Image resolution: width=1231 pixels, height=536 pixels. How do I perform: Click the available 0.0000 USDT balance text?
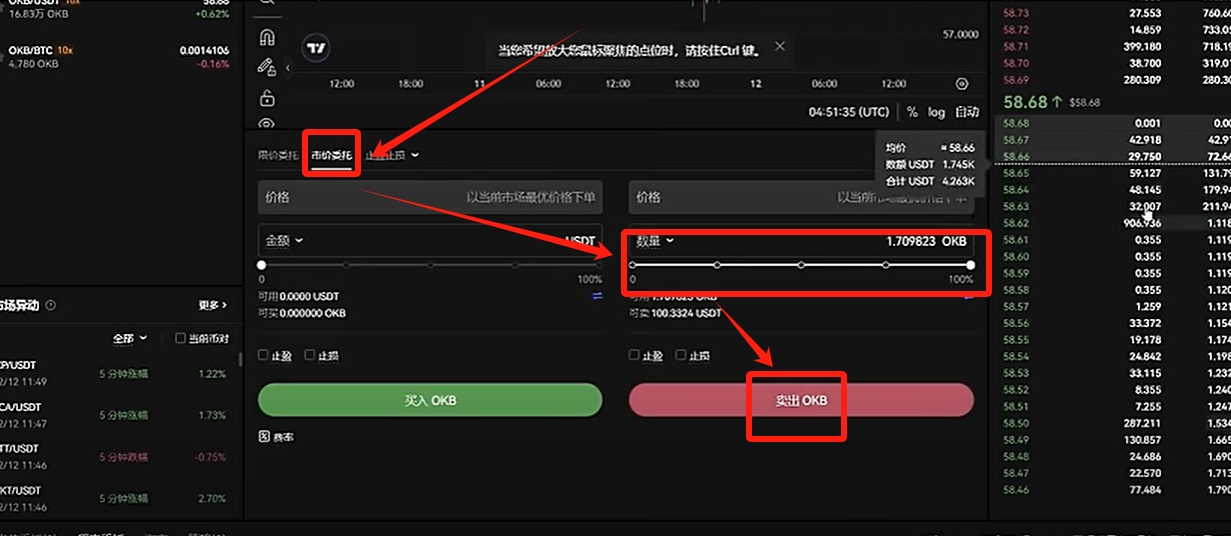tap(299, 296)
